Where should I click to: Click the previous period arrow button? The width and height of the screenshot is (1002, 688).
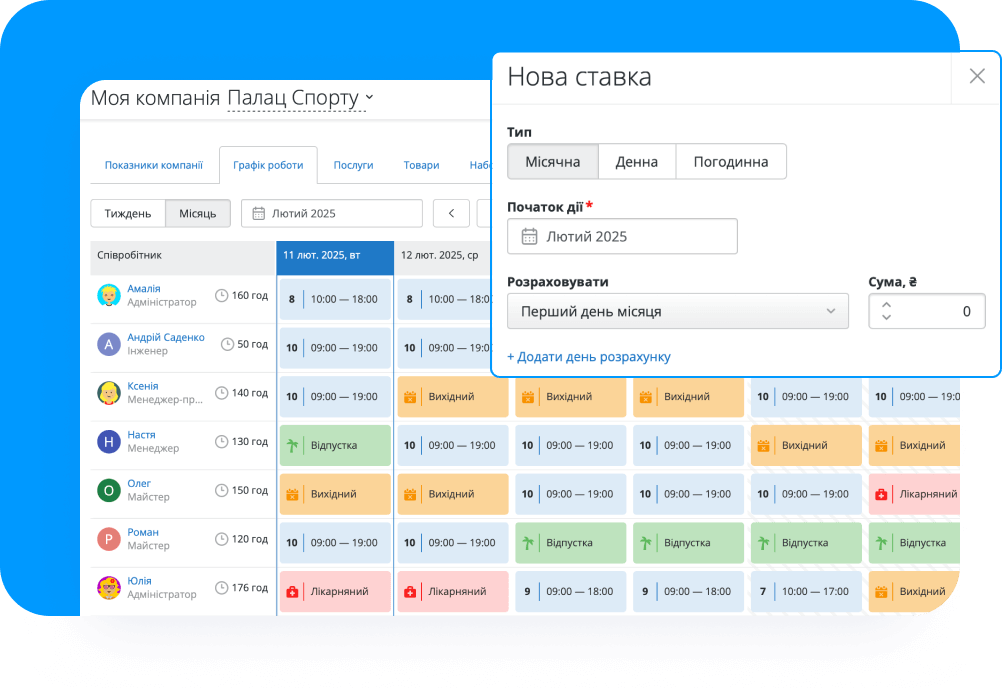pyautogui.click(x=451, y=213)
